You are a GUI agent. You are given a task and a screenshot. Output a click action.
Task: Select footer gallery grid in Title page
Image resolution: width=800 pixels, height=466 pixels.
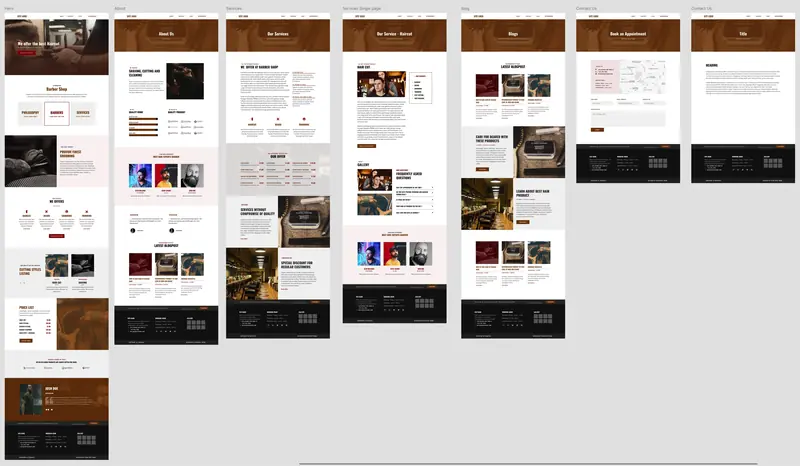(x=773, y=163)
